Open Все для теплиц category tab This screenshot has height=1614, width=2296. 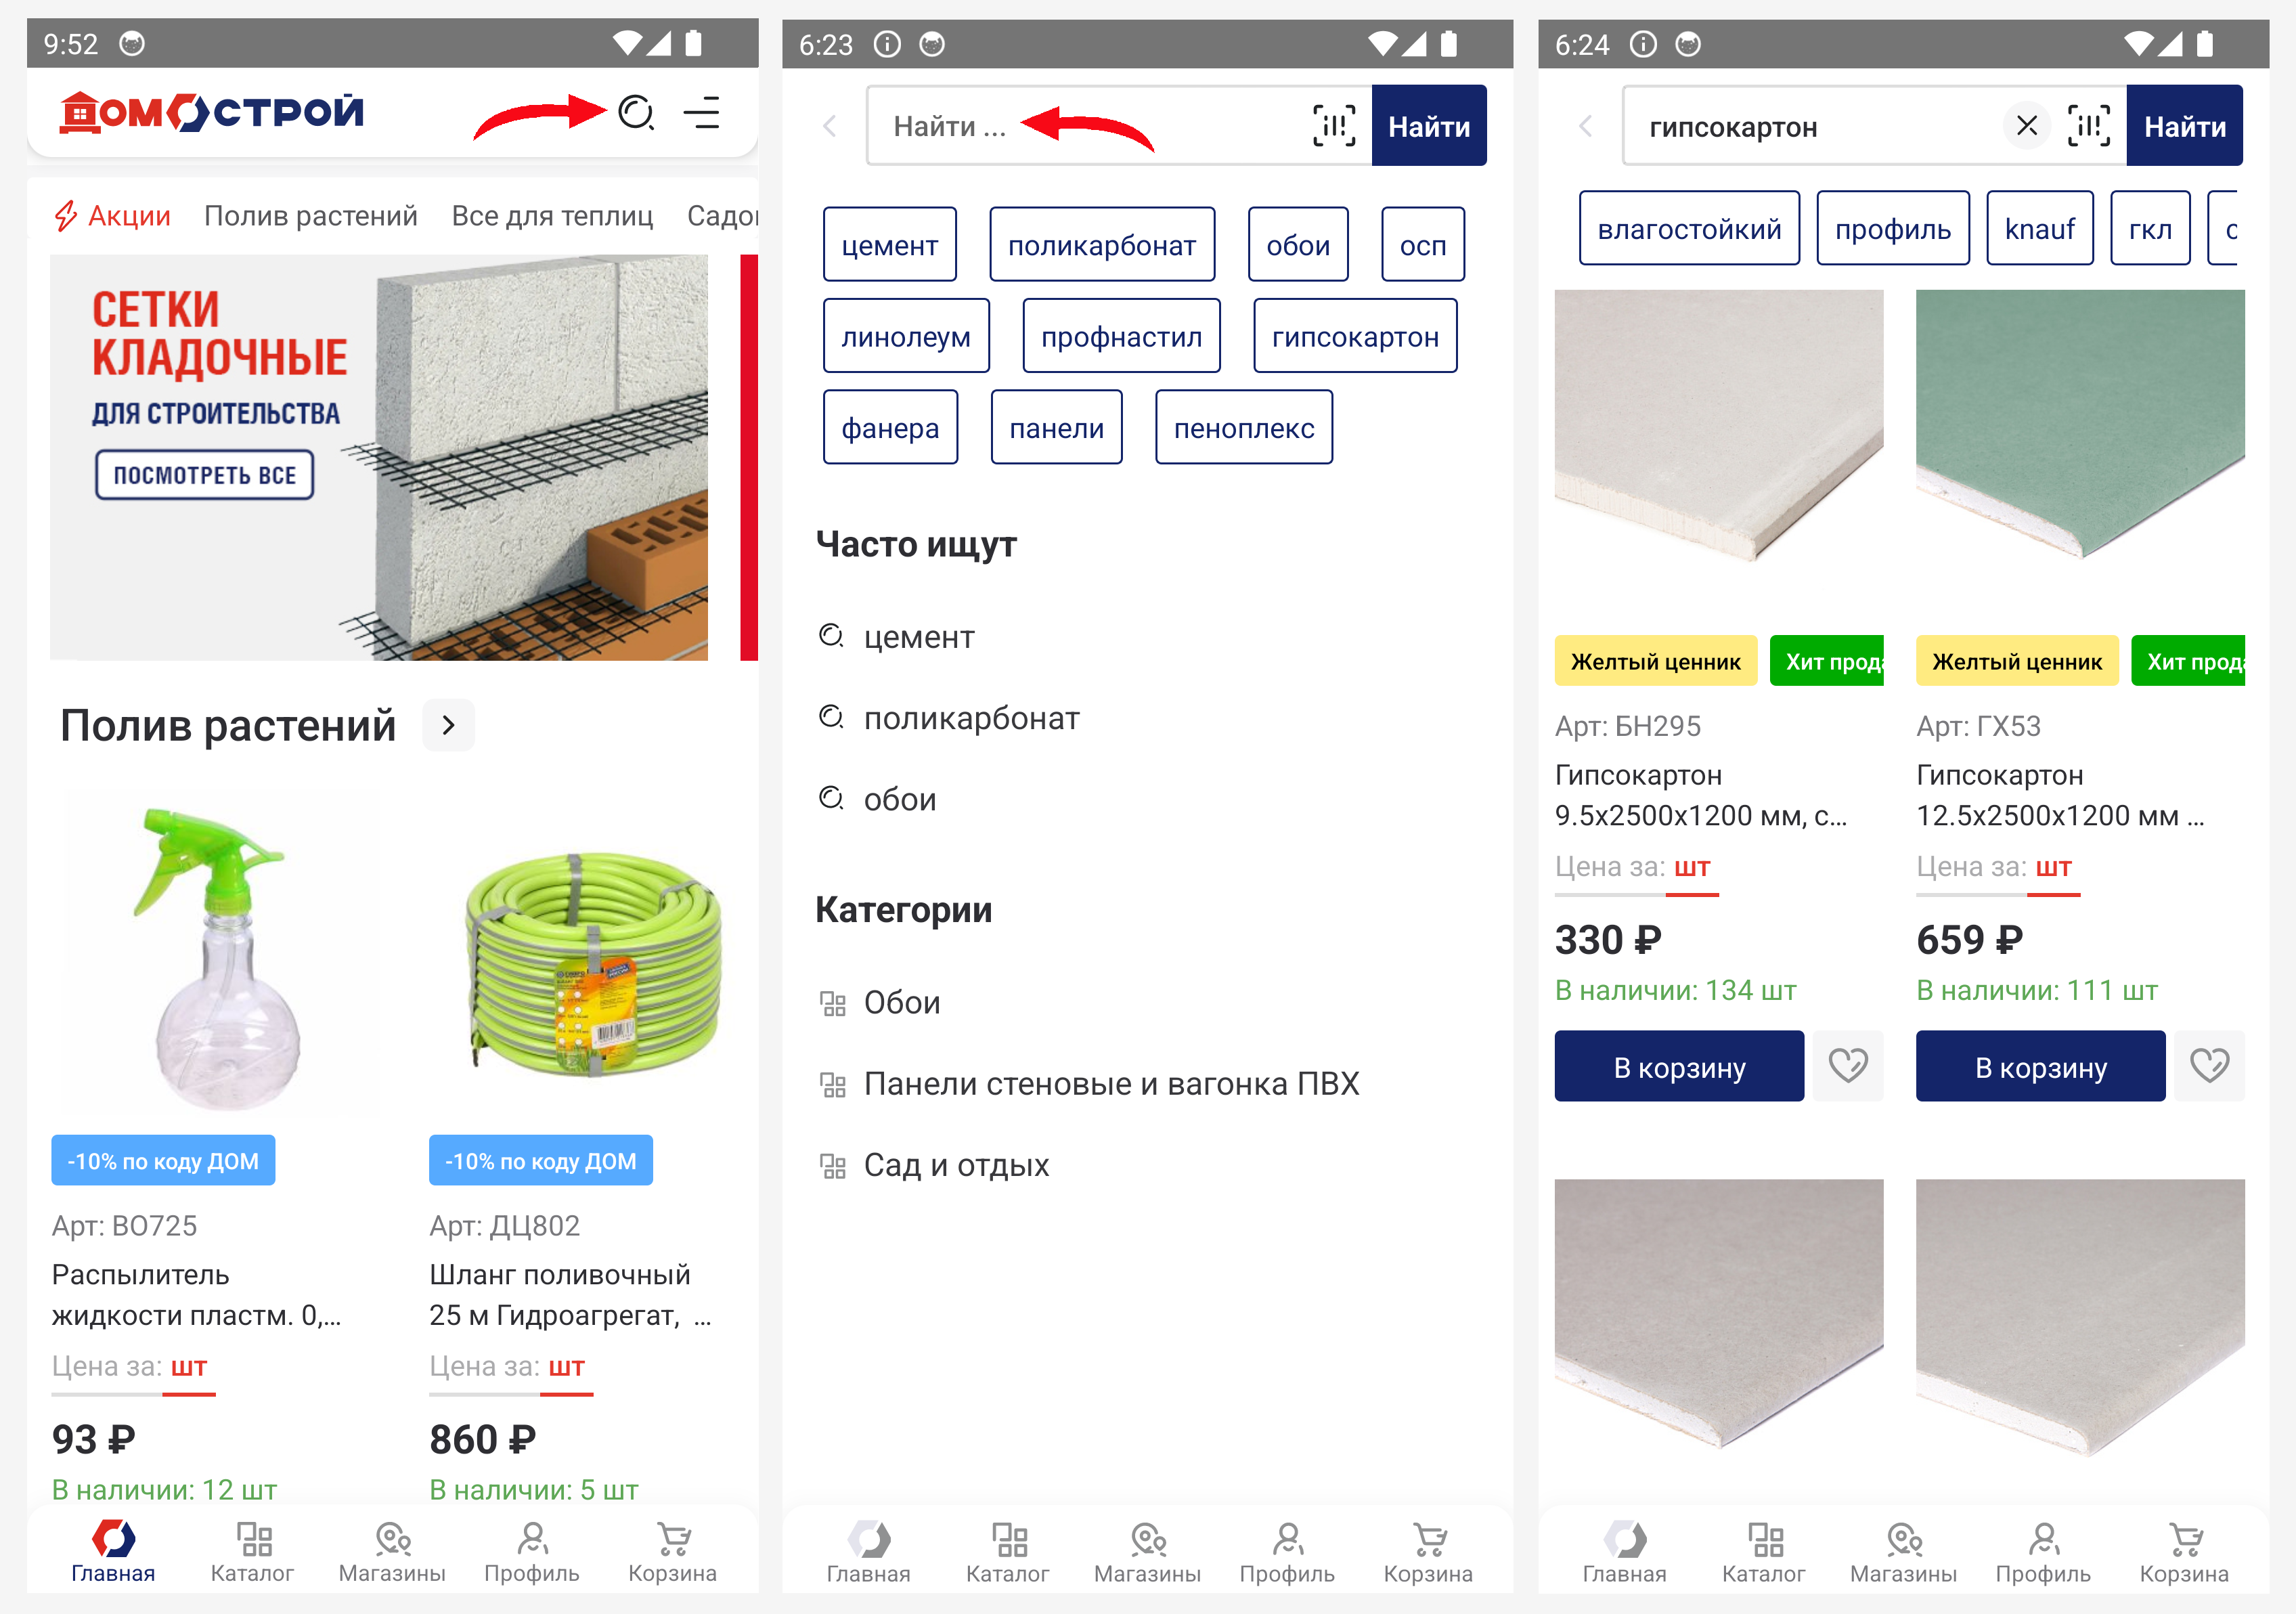(552, 216)
